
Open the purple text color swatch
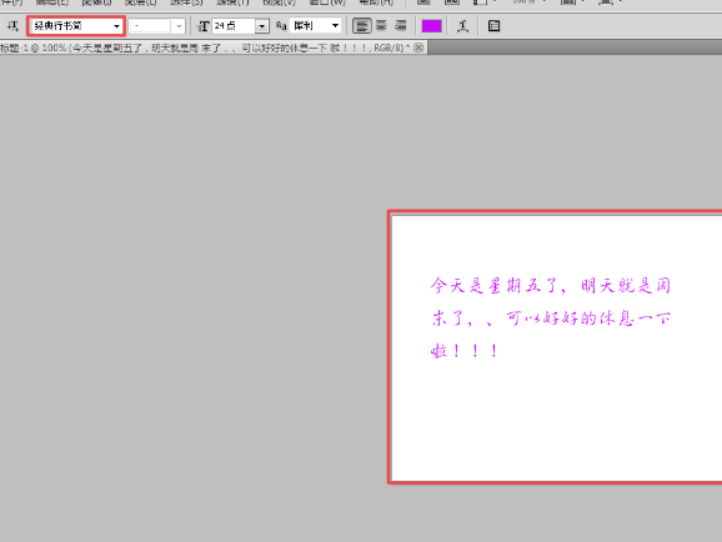[x=431, y=26]
